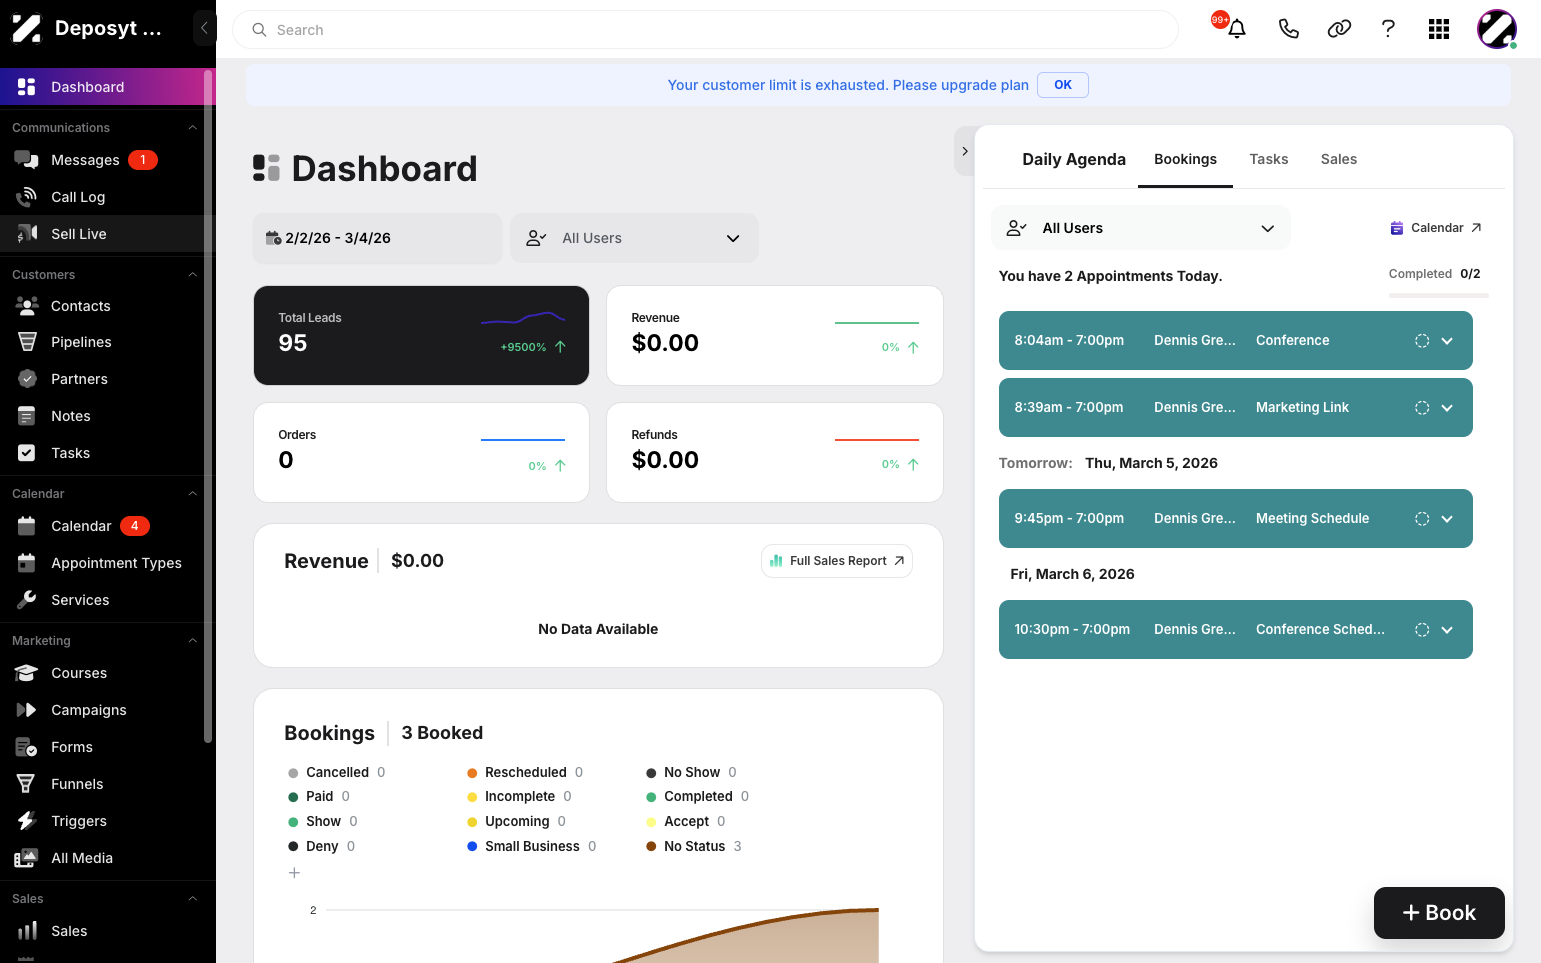Open the user profile avatar
1541x963 pixels.
[x=1497, y=29]
